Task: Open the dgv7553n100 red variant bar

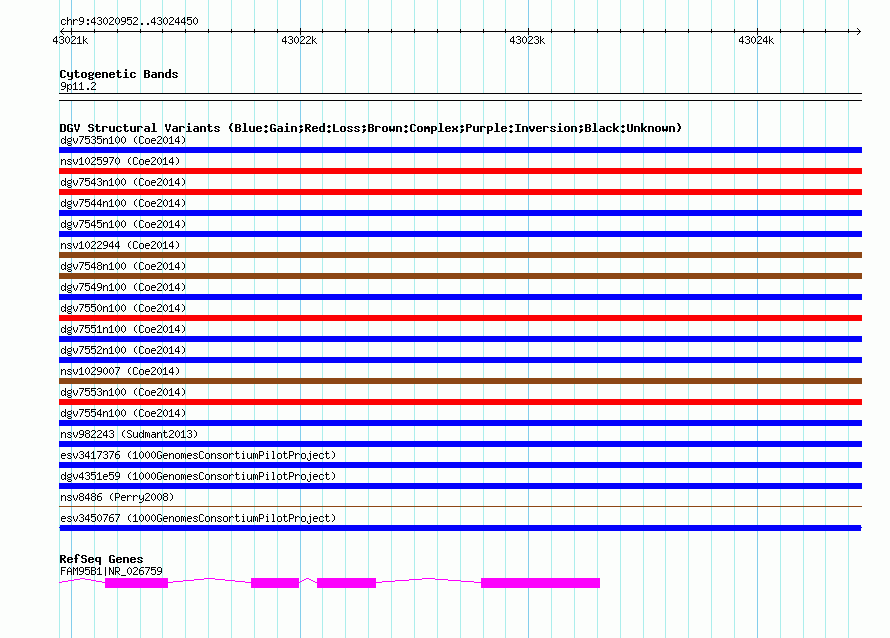Action: click(x=460, y=402)
